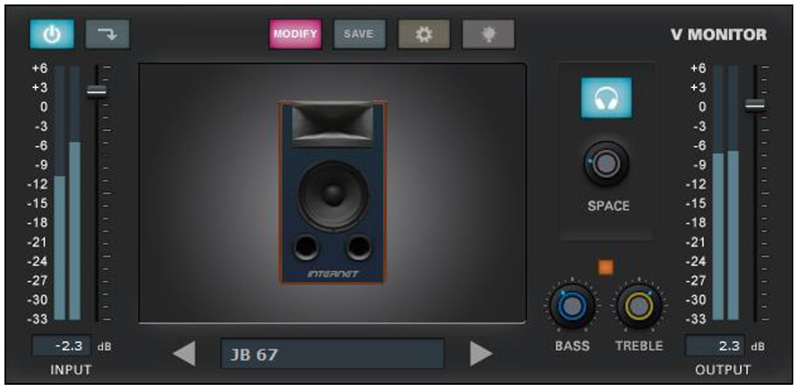Go to next speaker with right arrow
The height and width of the screenshot is (390, 800).
pos(481,354)
